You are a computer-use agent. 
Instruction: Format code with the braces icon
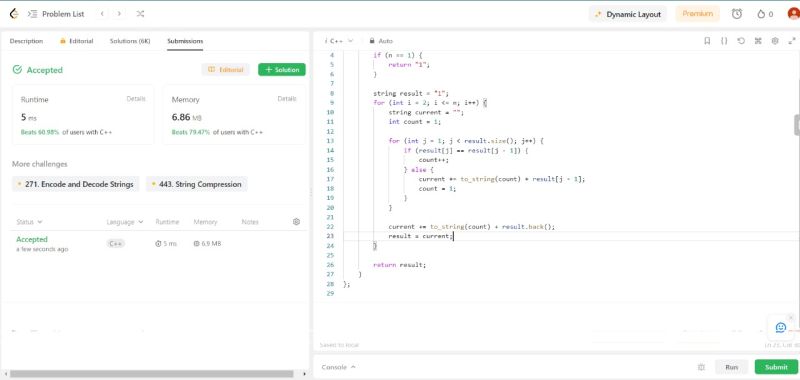(x=724, y=41)
